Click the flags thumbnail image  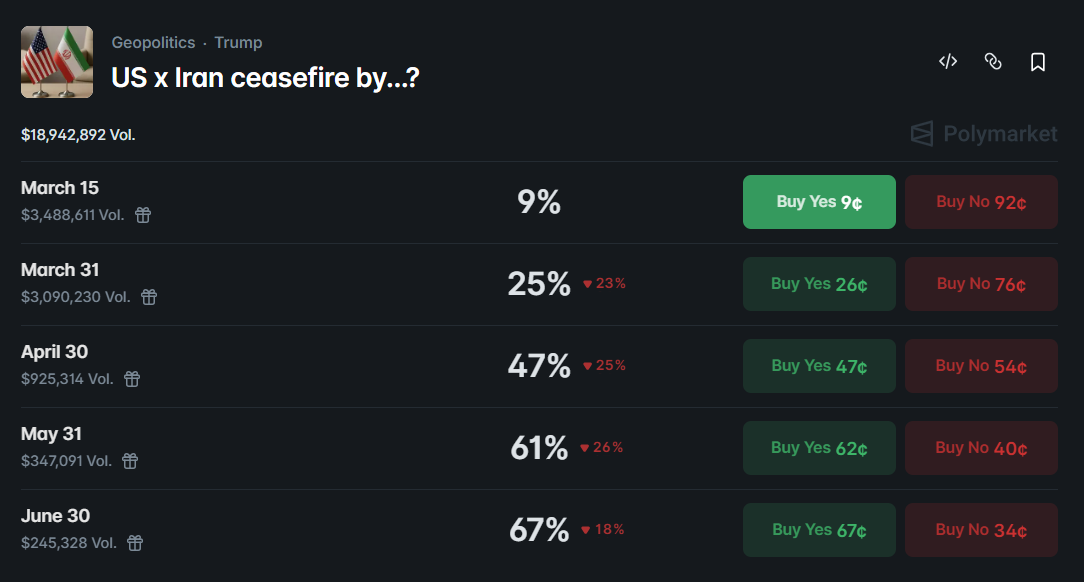[57, 61]
